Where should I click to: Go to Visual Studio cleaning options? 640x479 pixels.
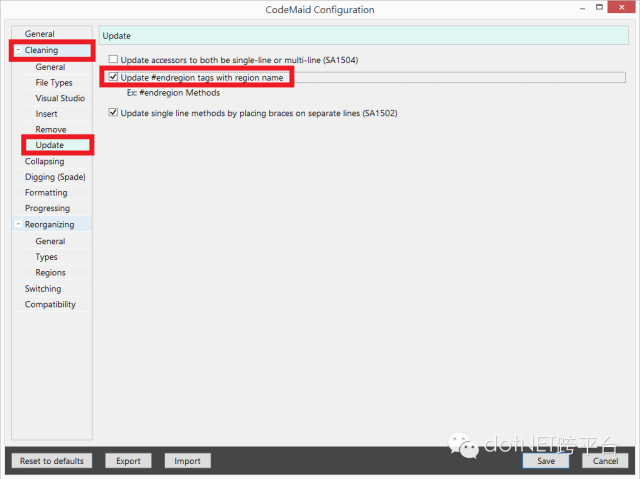(60, 98)
